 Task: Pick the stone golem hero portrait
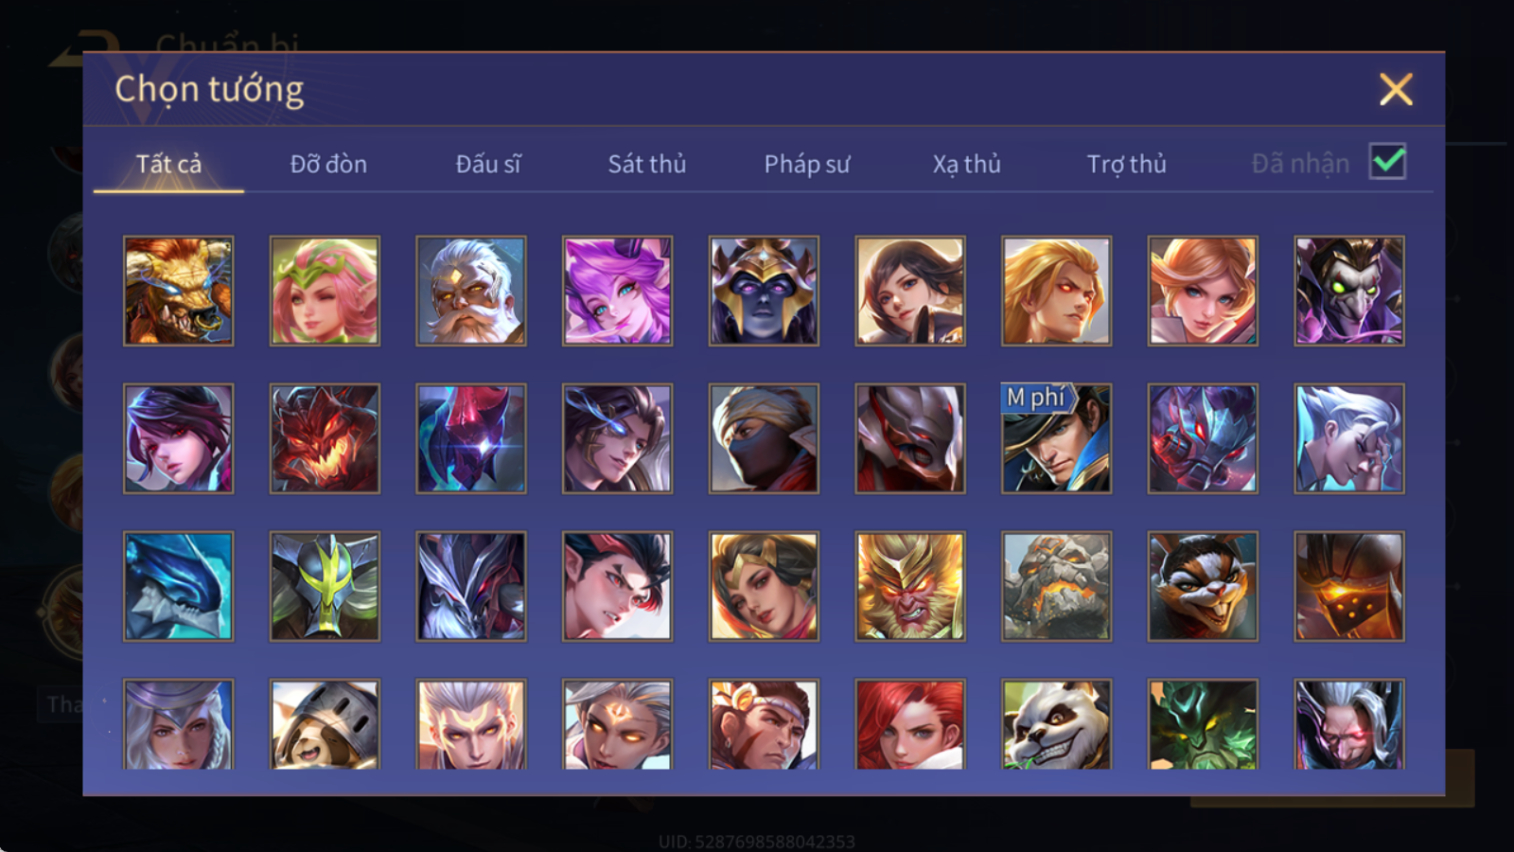pyautogui.click(x=1056, y=586)
